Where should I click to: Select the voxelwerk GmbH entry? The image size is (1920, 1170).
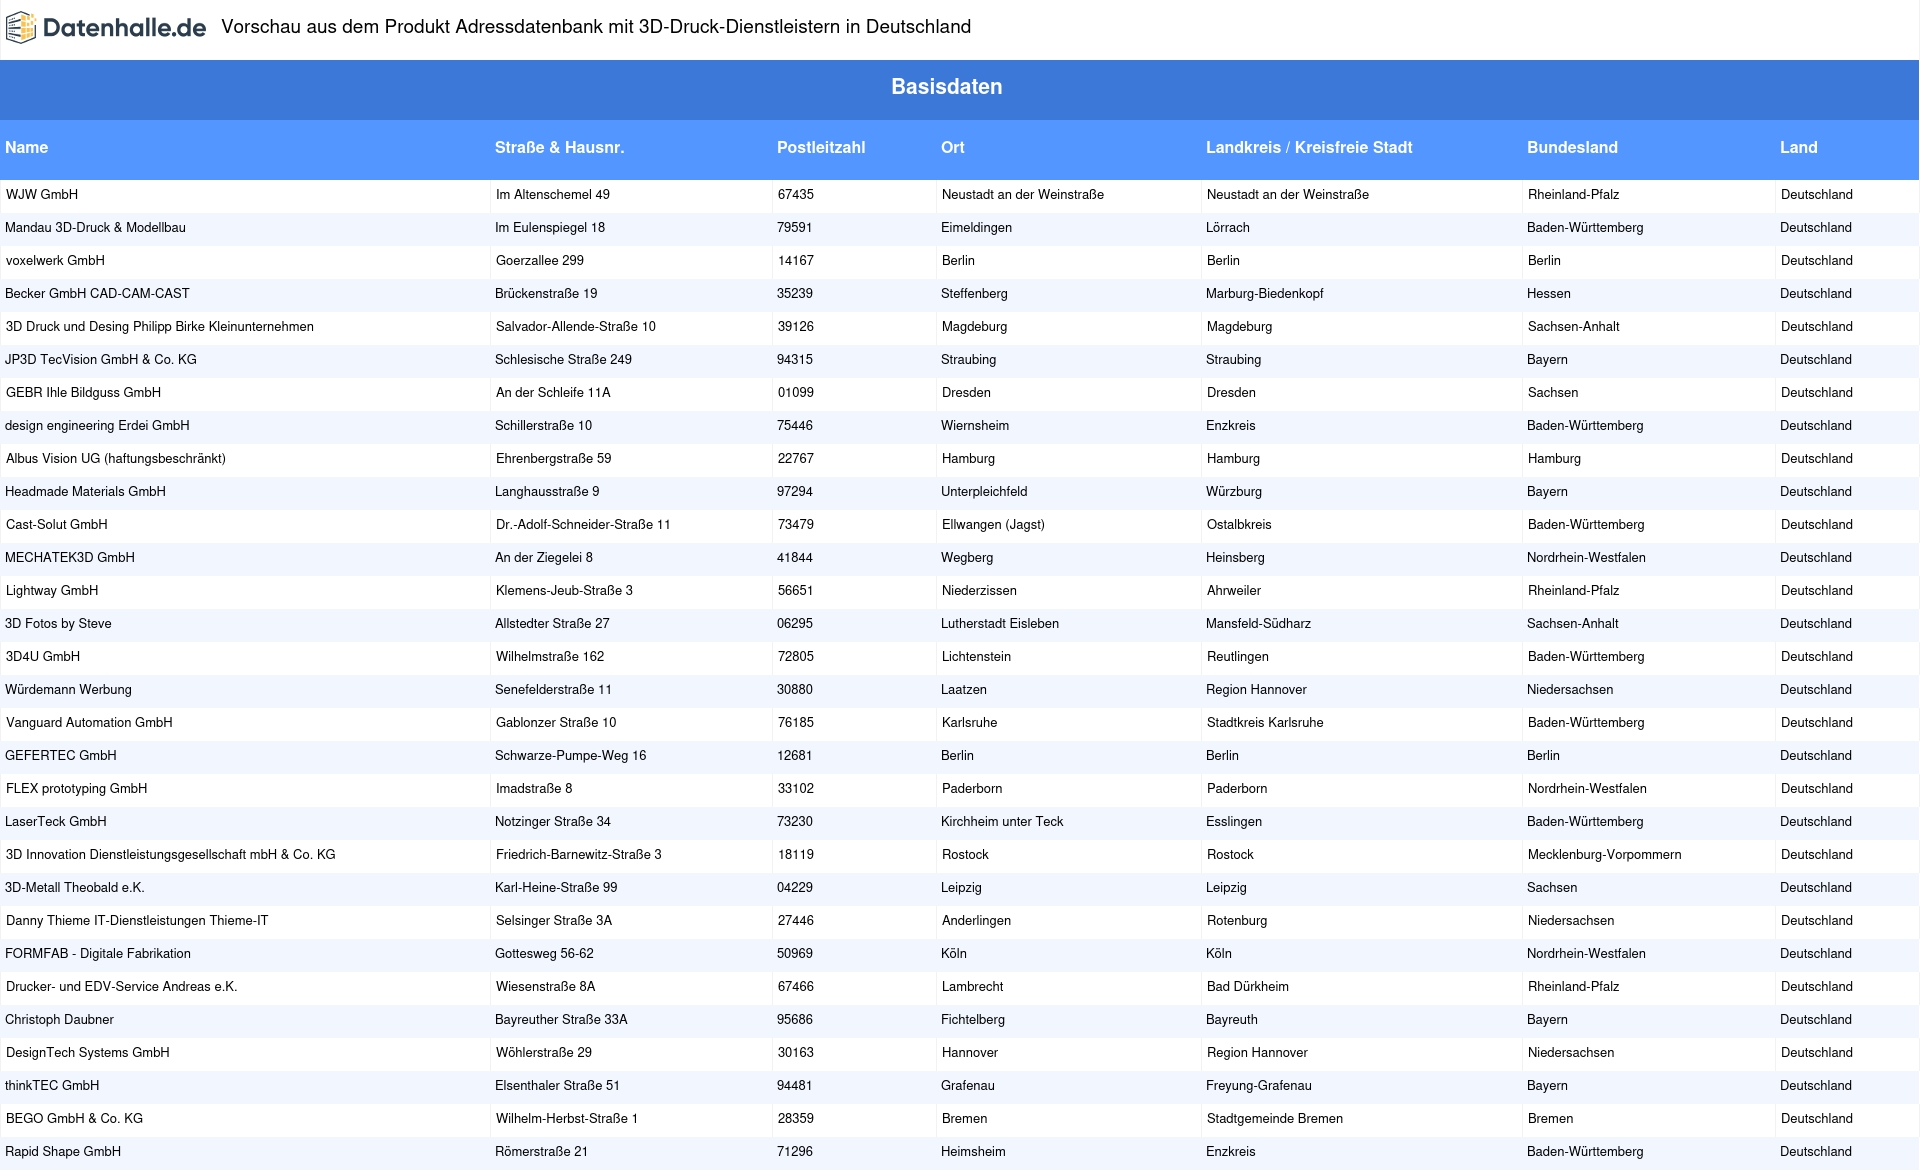pos(55,260)
